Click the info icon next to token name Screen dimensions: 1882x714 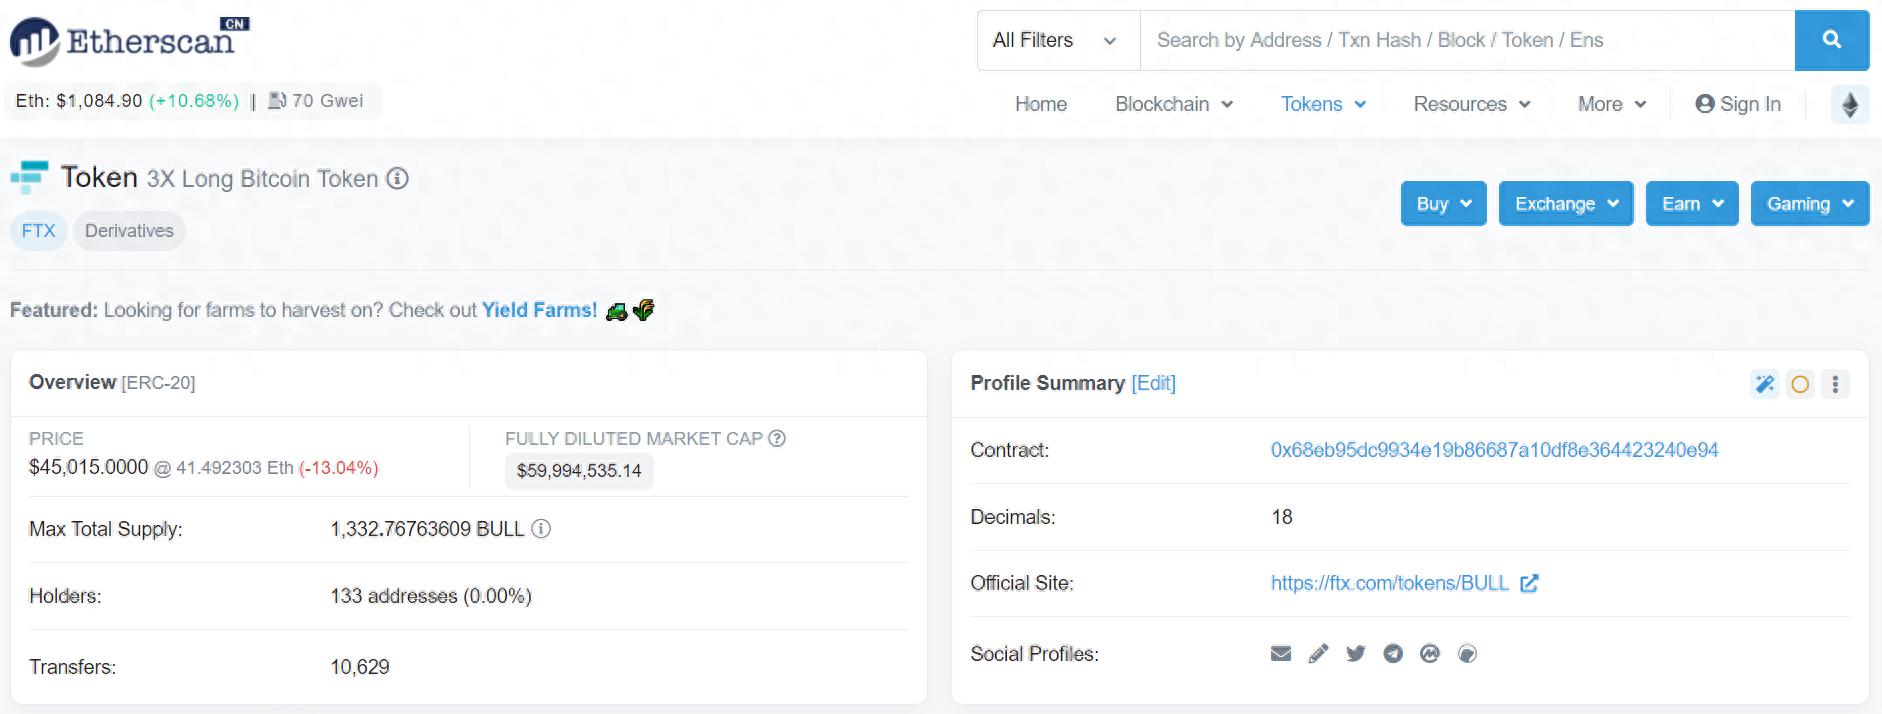click(x=398, y=179)
